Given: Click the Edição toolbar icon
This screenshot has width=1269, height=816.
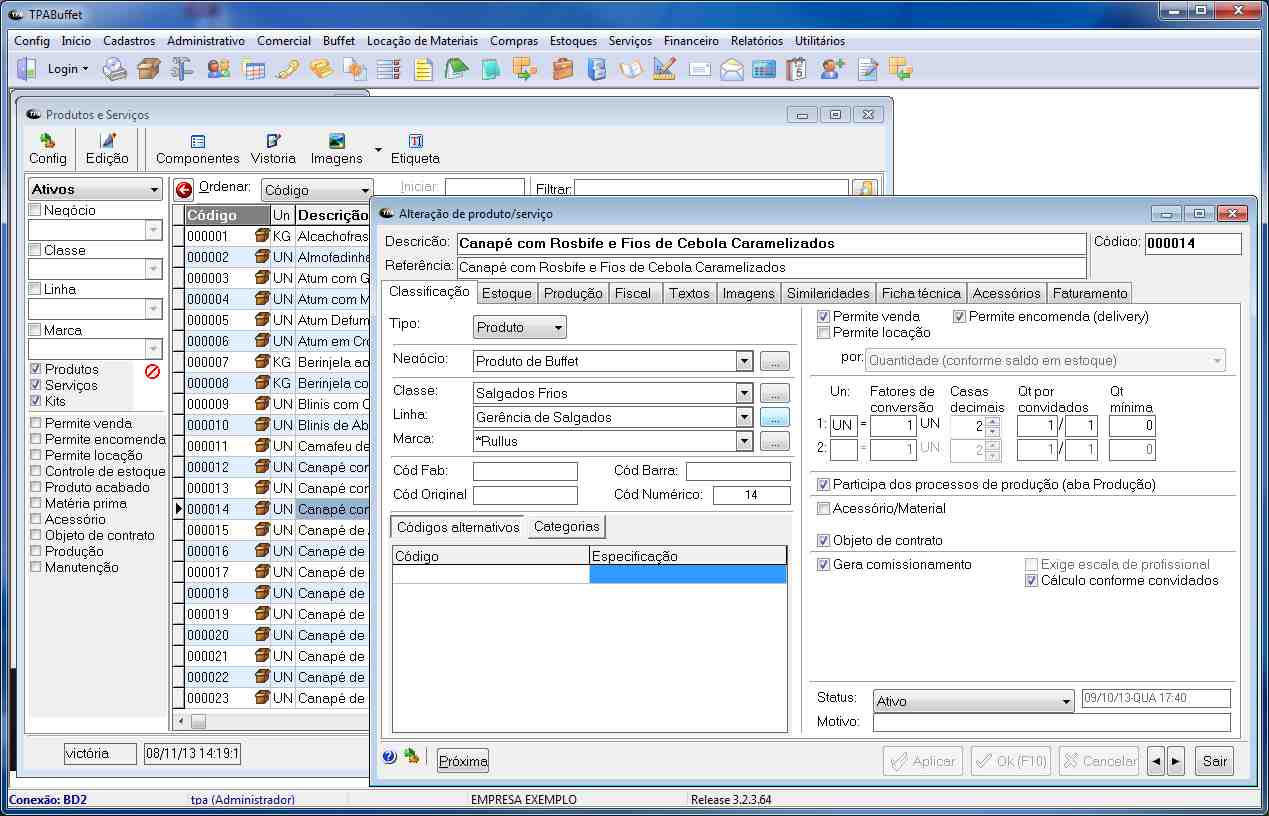Looking at the screenshot, I should 107,149.
